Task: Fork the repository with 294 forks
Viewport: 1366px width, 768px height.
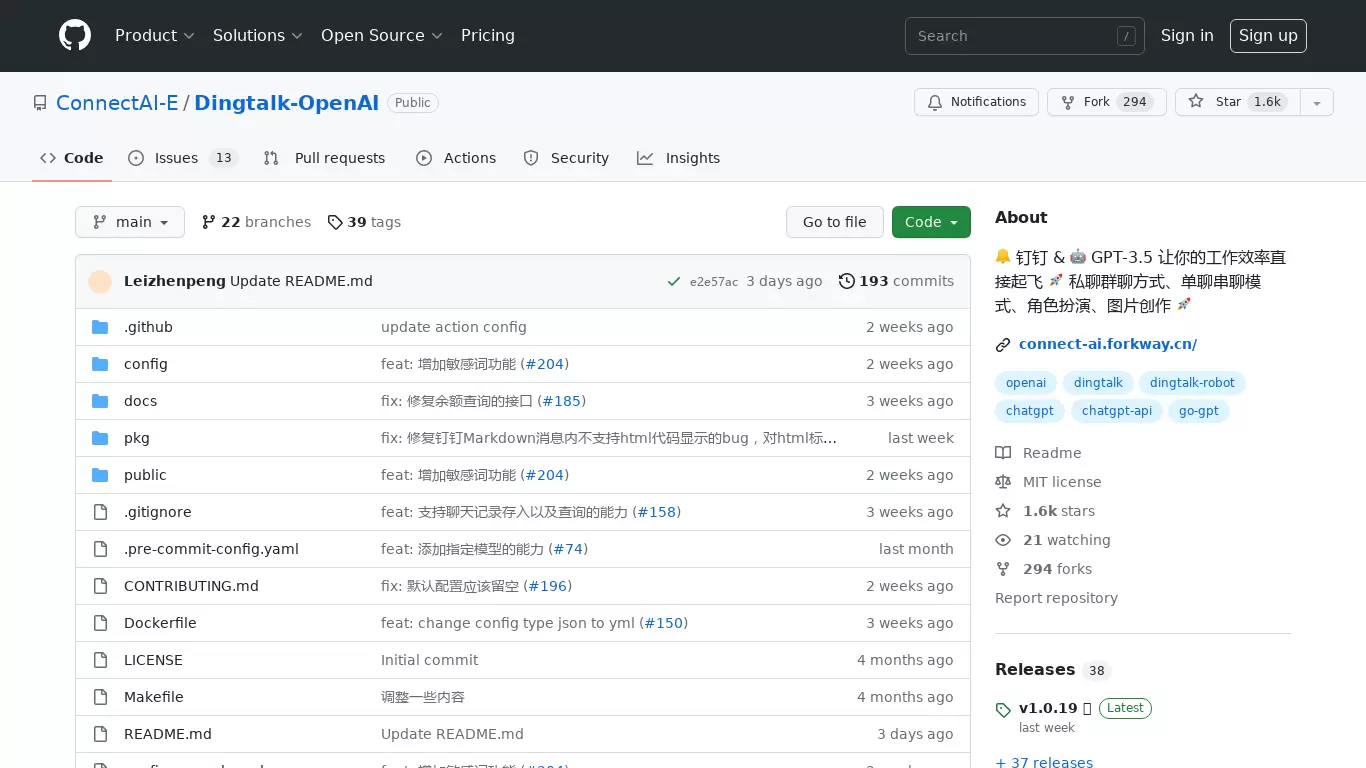Action: [1106, 102]
